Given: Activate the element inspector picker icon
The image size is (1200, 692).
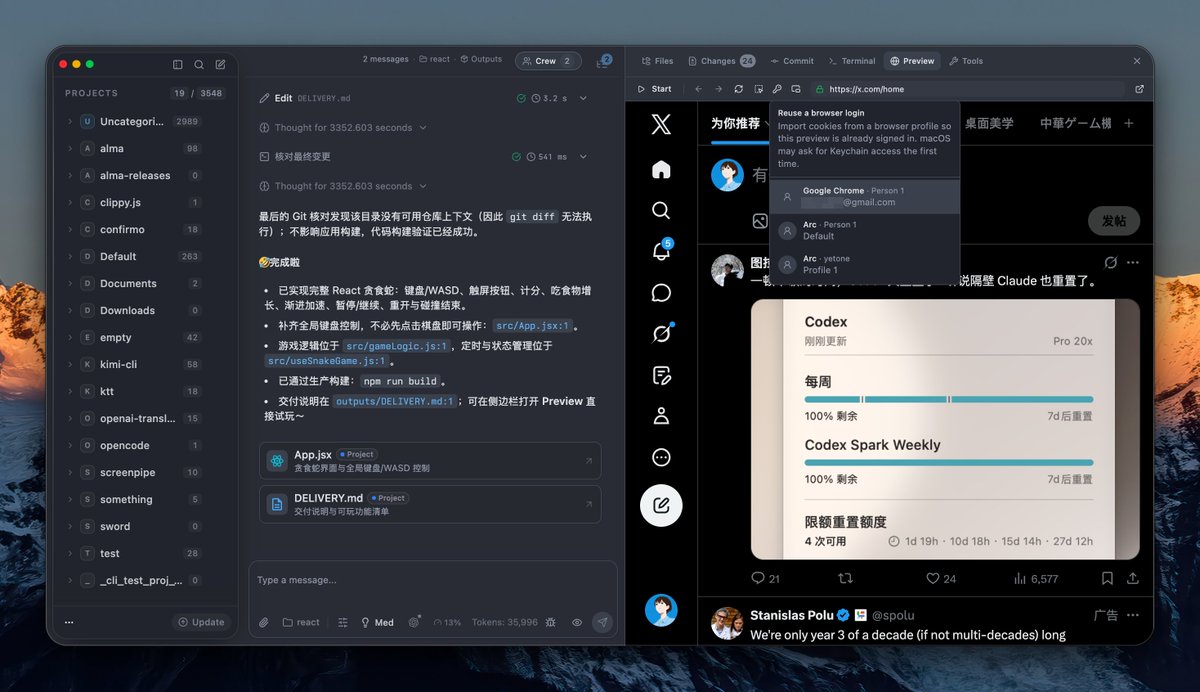Looking at the screenshot, I should (759, 89).
